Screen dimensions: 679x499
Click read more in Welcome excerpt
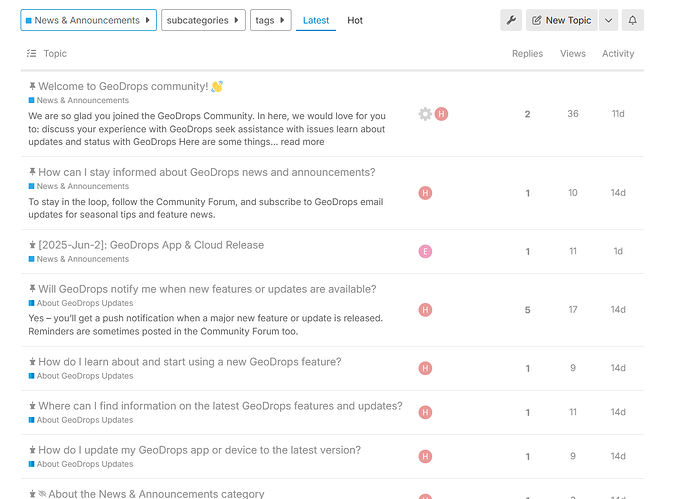tap(302, 142)
